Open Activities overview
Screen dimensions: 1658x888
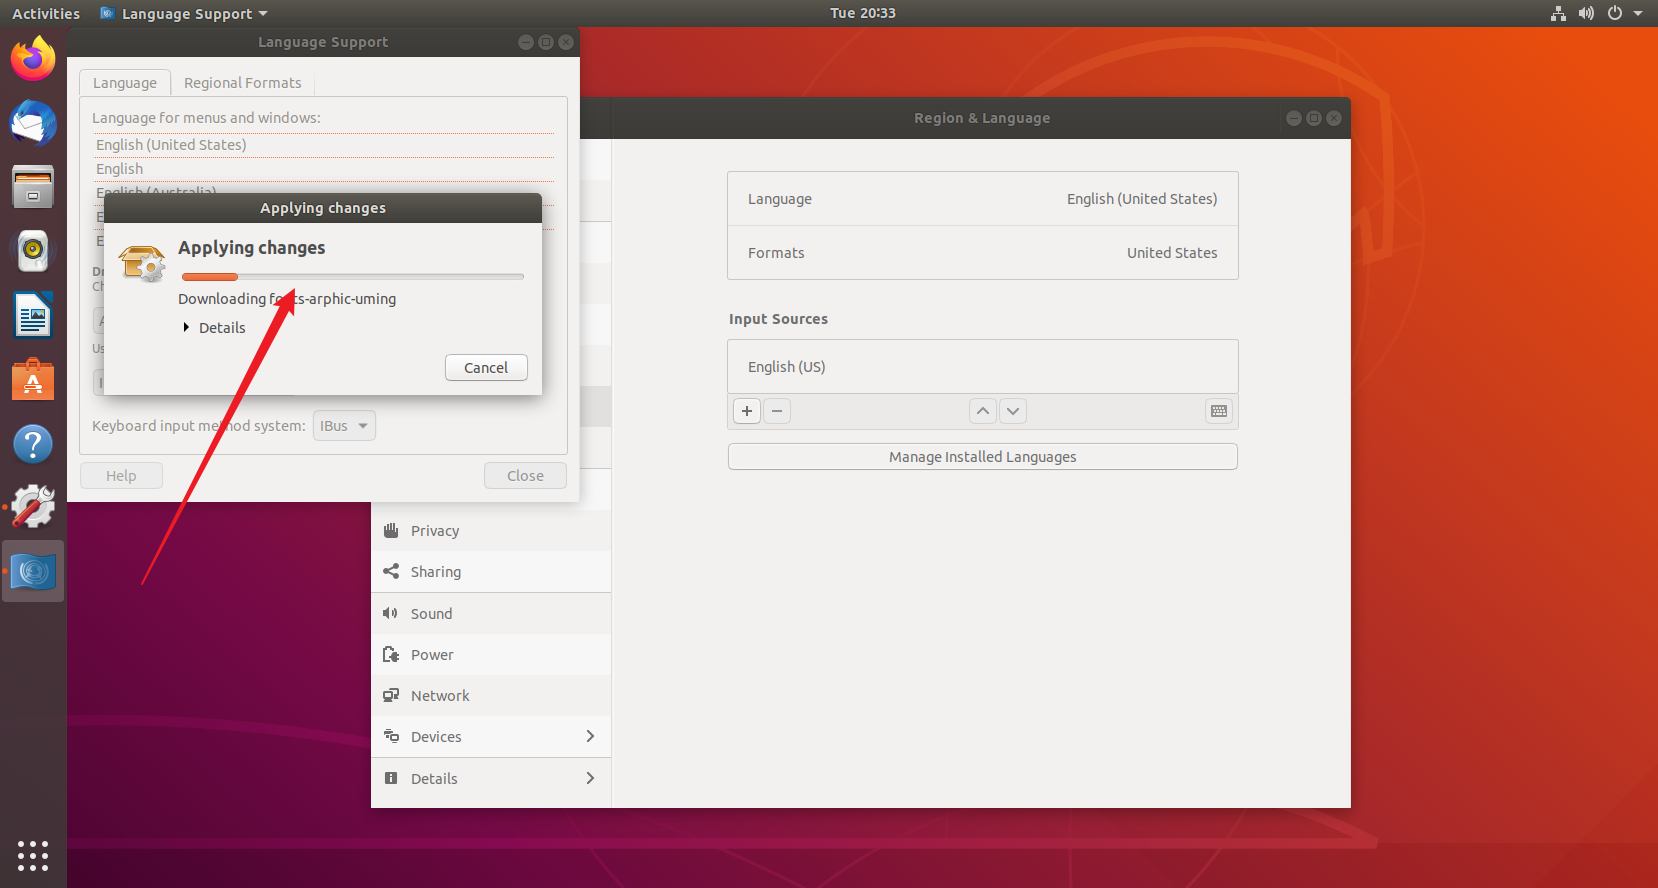(x=46, y=13)
